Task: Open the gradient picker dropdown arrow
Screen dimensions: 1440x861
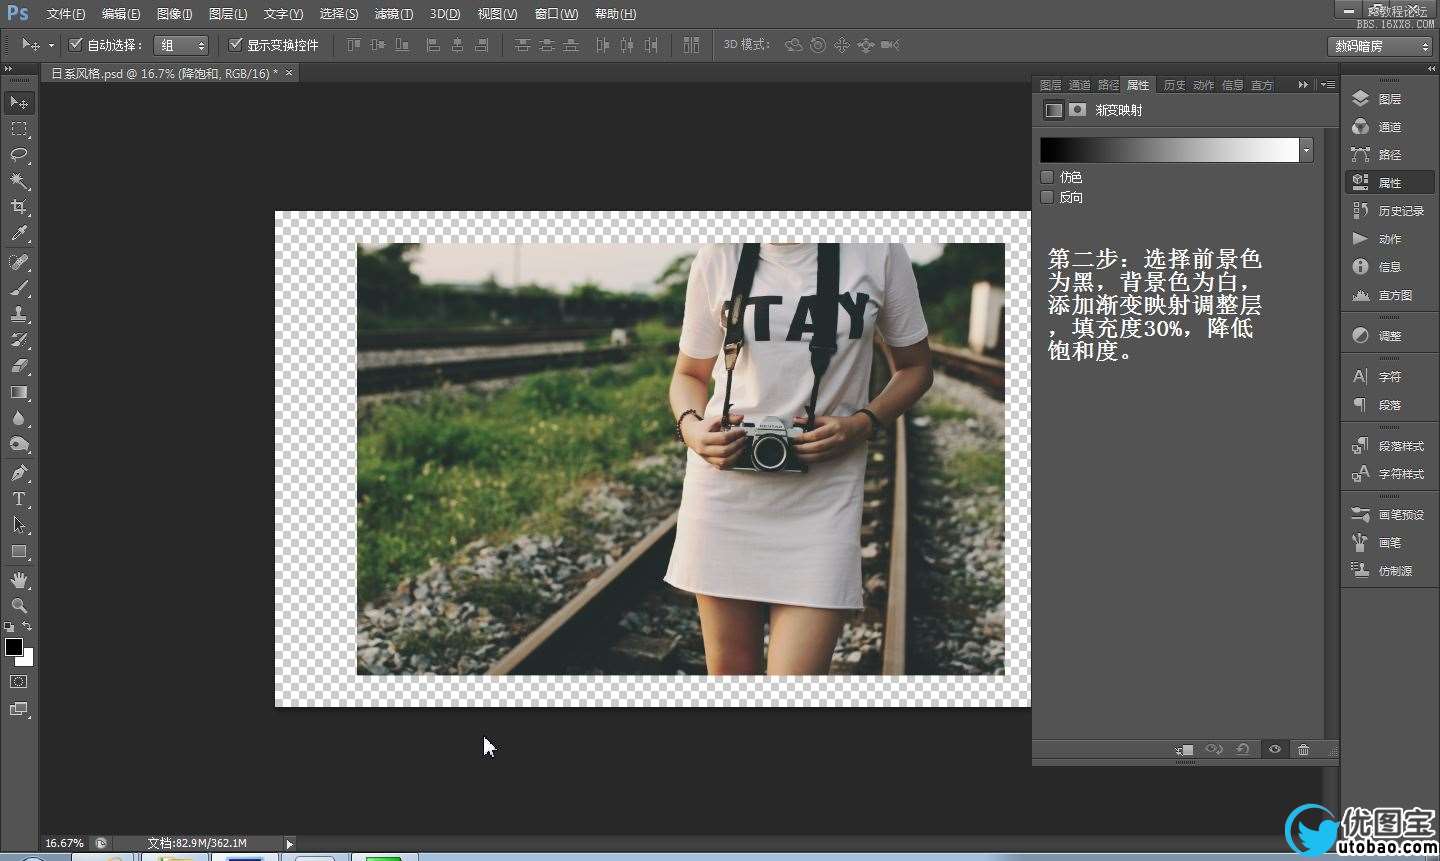Action: 1306,150
